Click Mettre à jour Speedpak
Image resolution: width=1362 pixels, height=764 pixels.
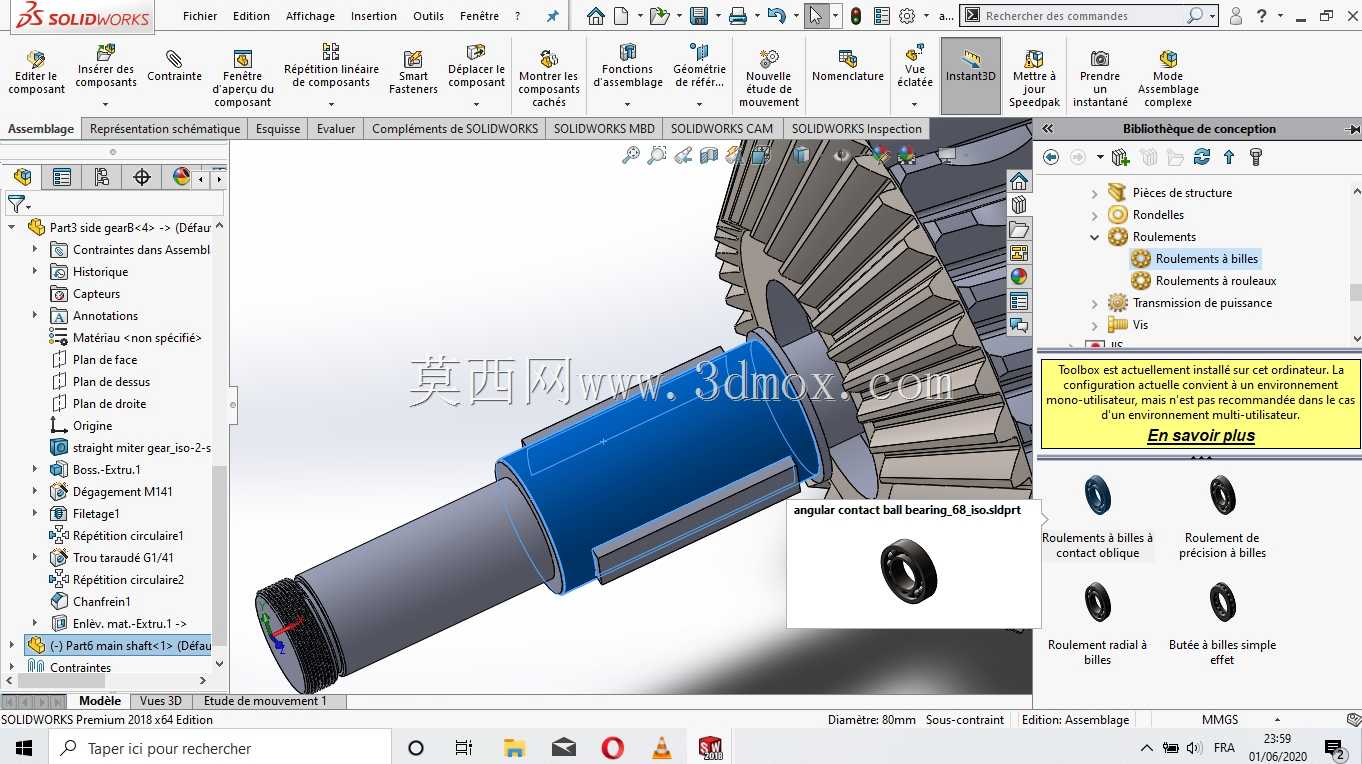point(1034,78)
